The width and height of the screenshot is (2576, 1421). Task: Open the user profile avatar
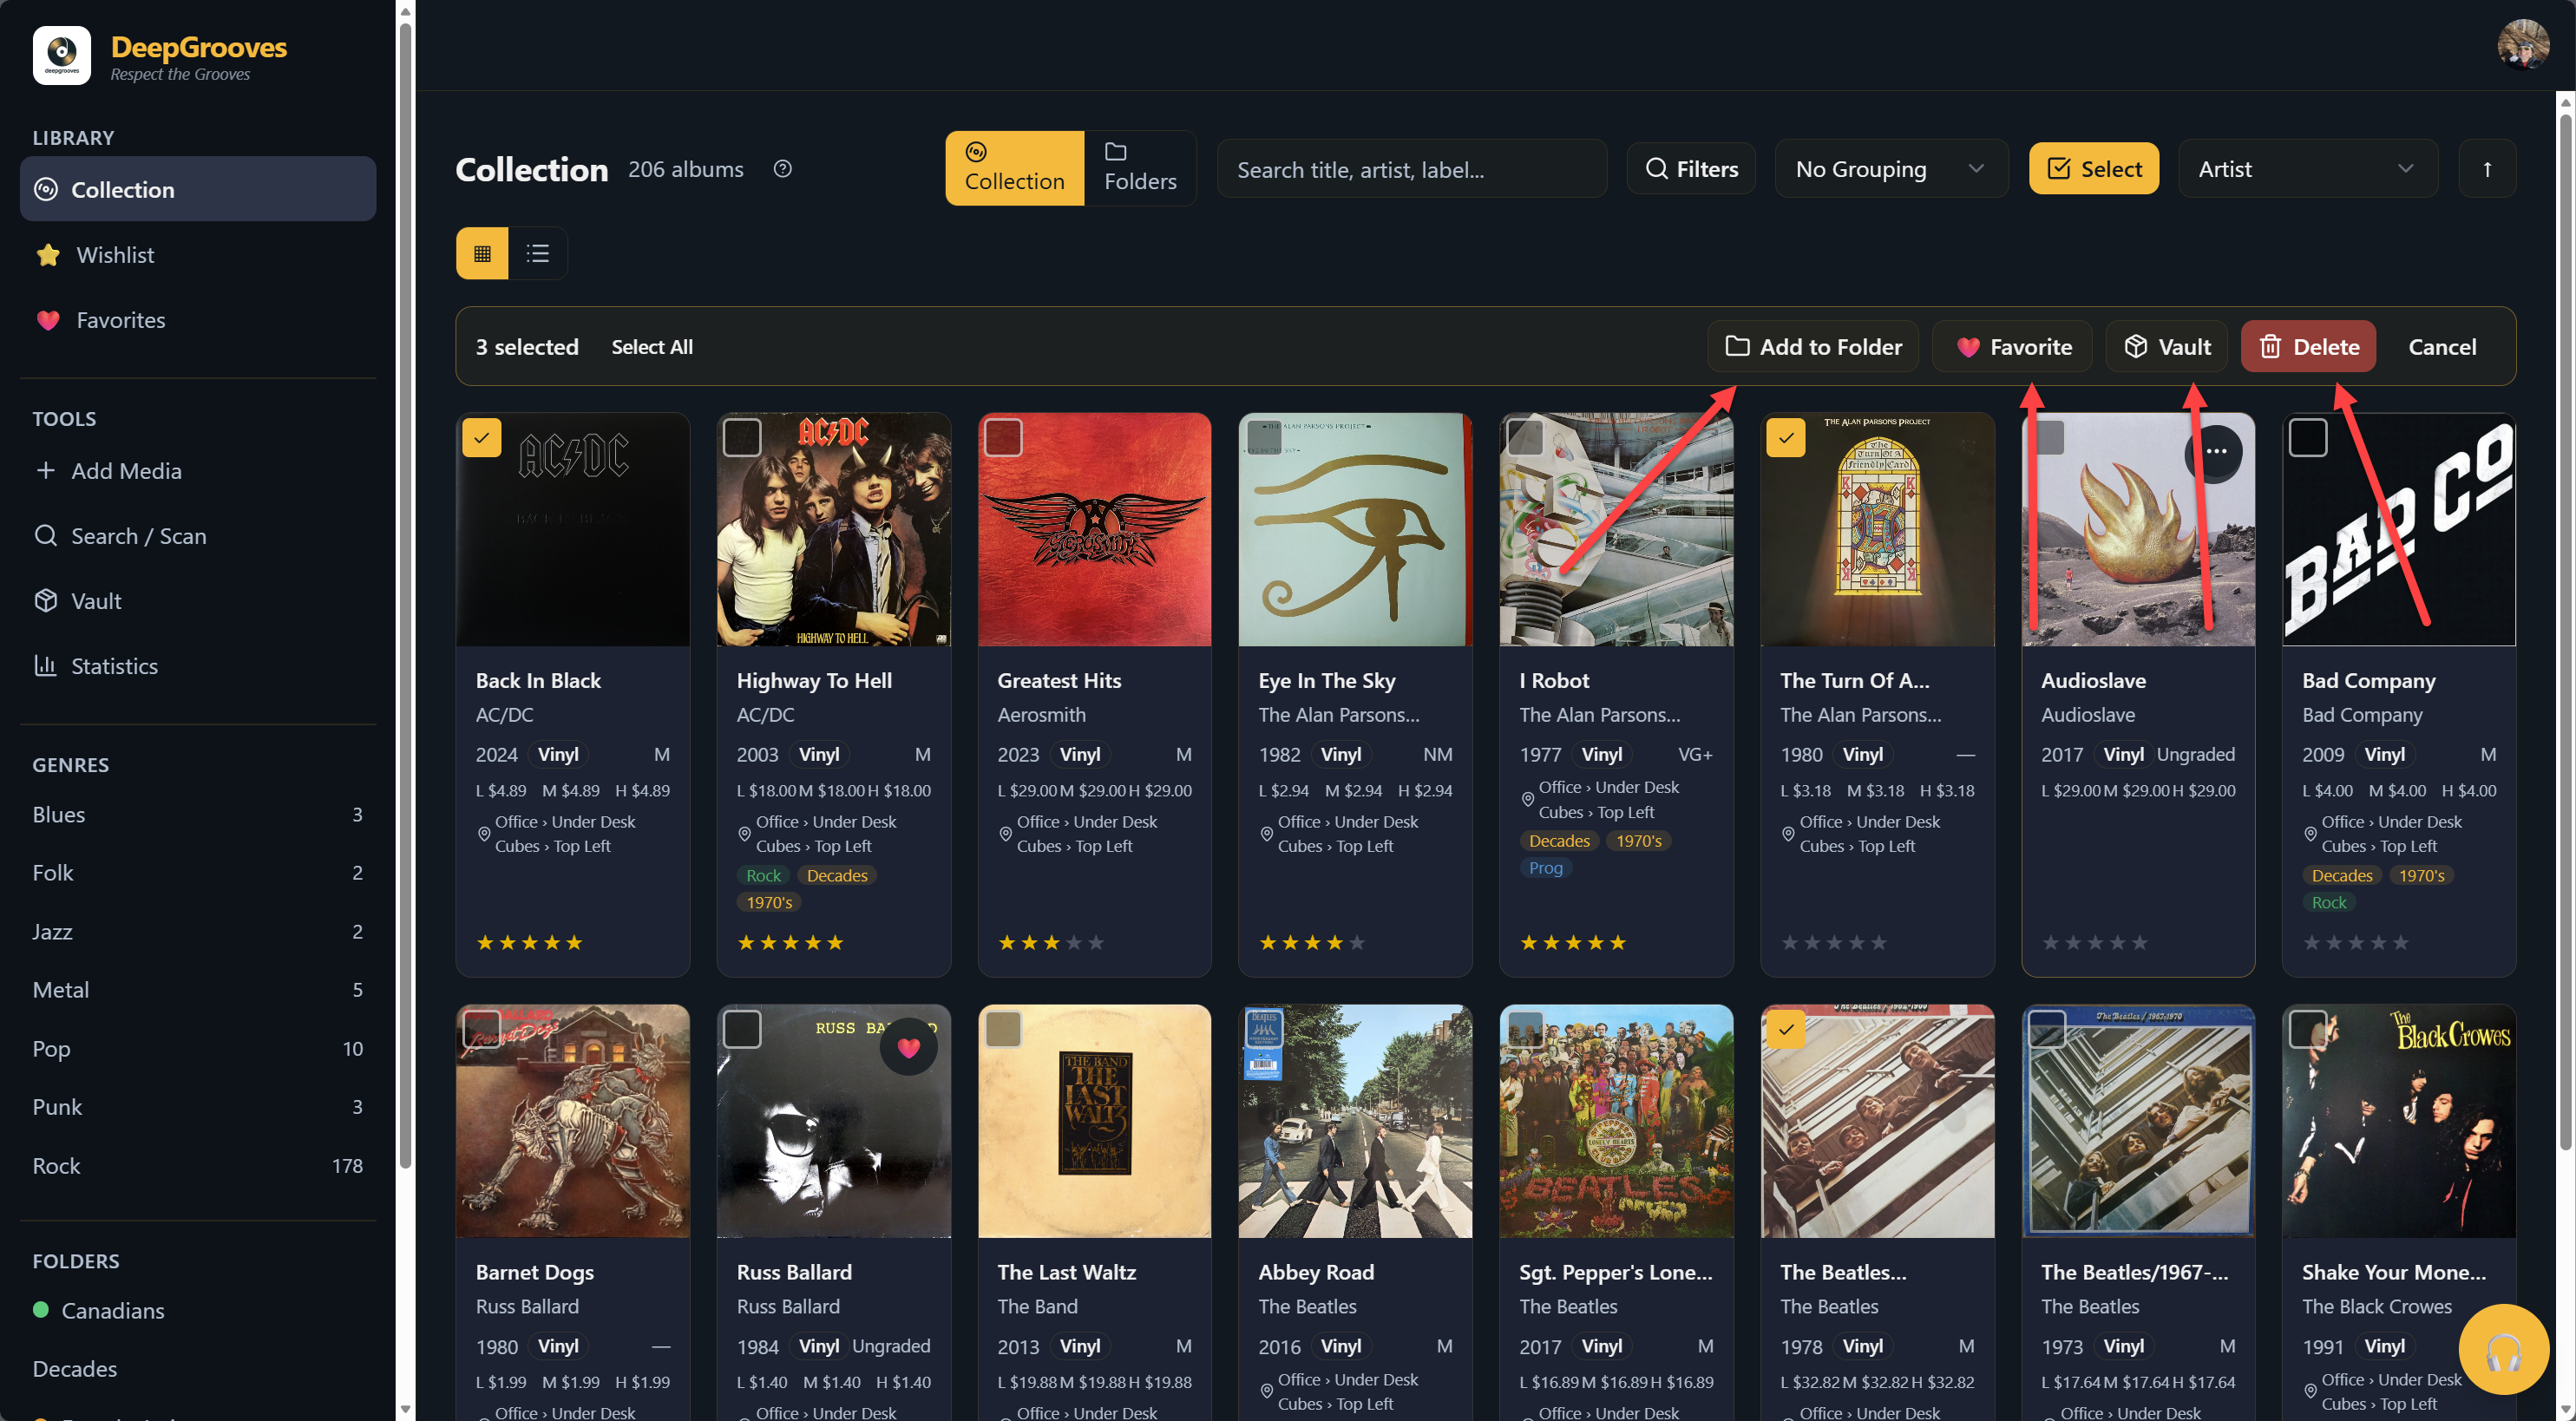(x=2523, y=44)
